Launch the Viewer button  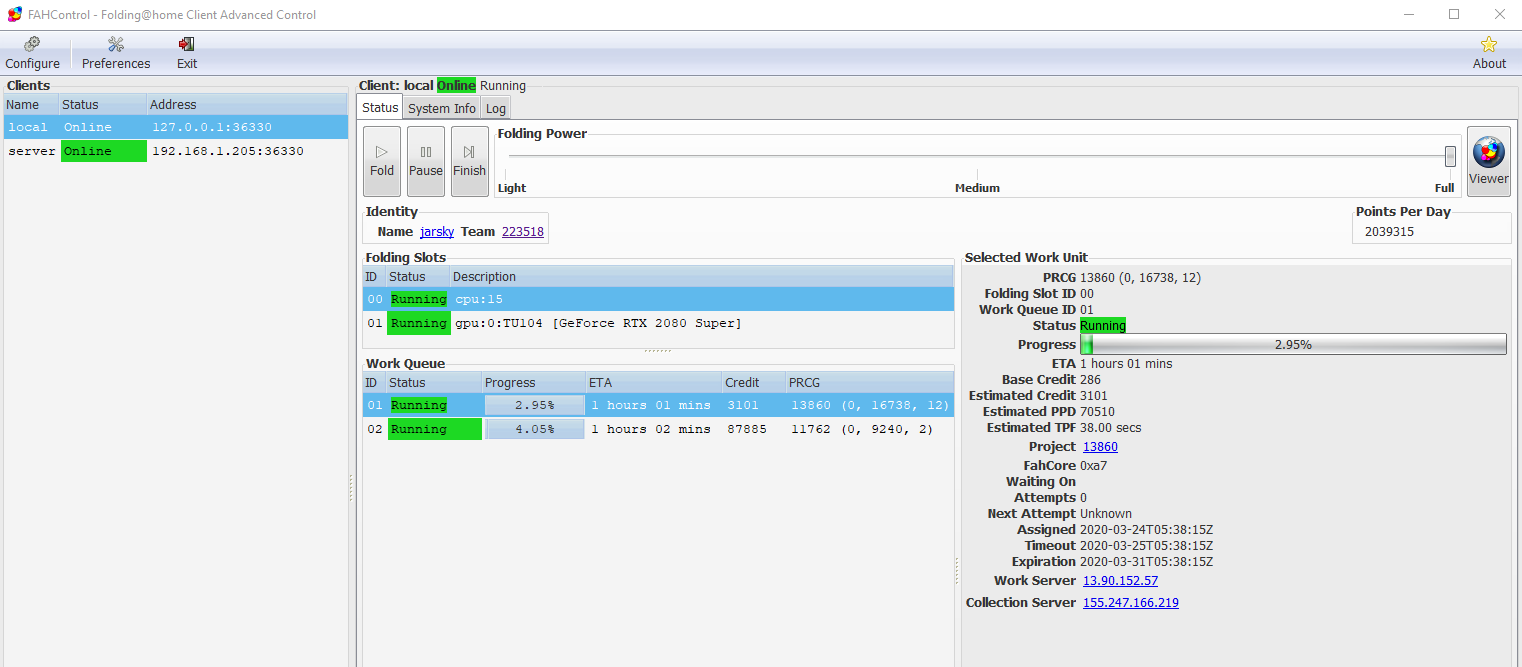pos(1488,161)
